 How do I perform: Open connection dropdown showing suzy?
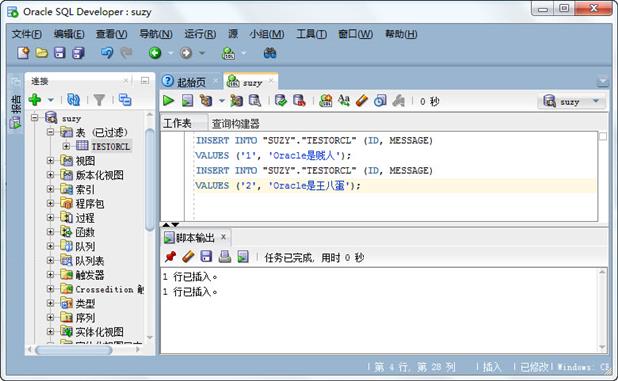[x=571, y=102]
